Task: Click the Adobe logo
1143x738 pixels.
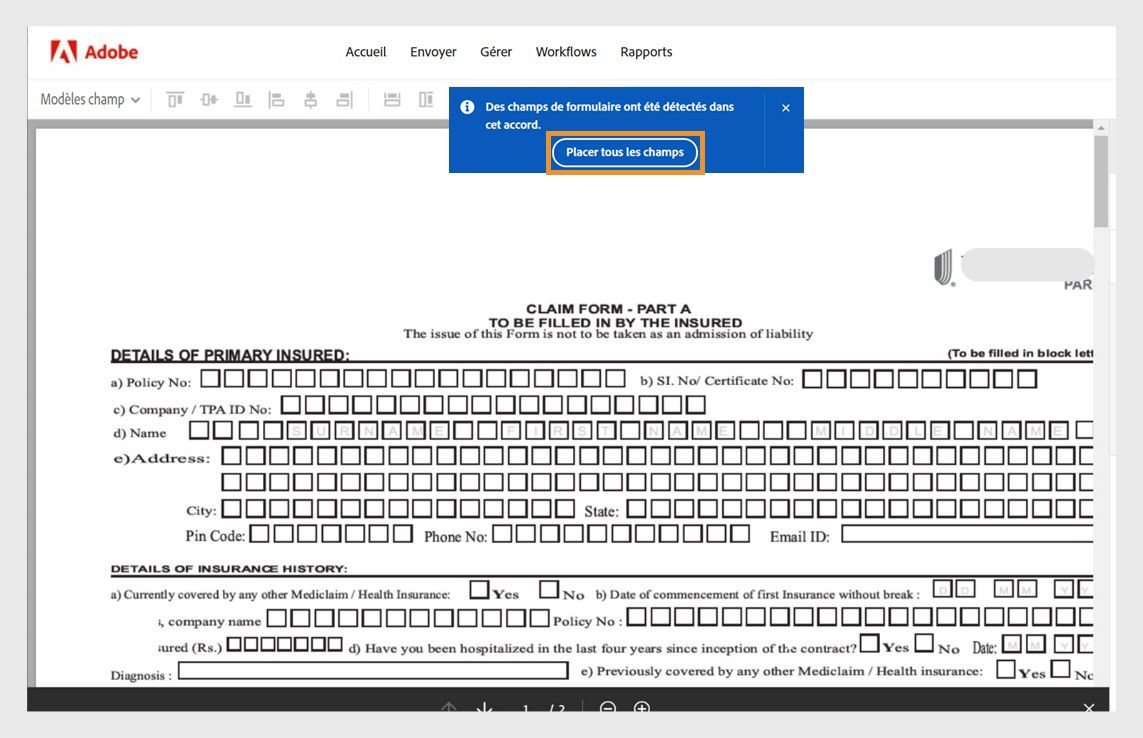Action: coord(93,52)
